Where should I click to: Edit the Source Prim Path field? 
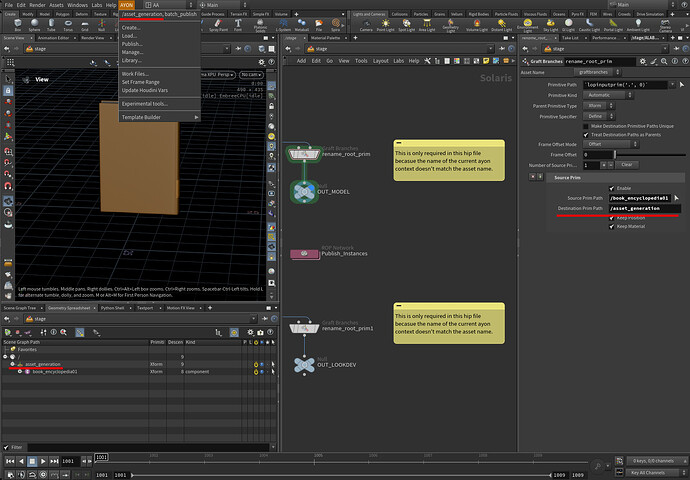640,198
